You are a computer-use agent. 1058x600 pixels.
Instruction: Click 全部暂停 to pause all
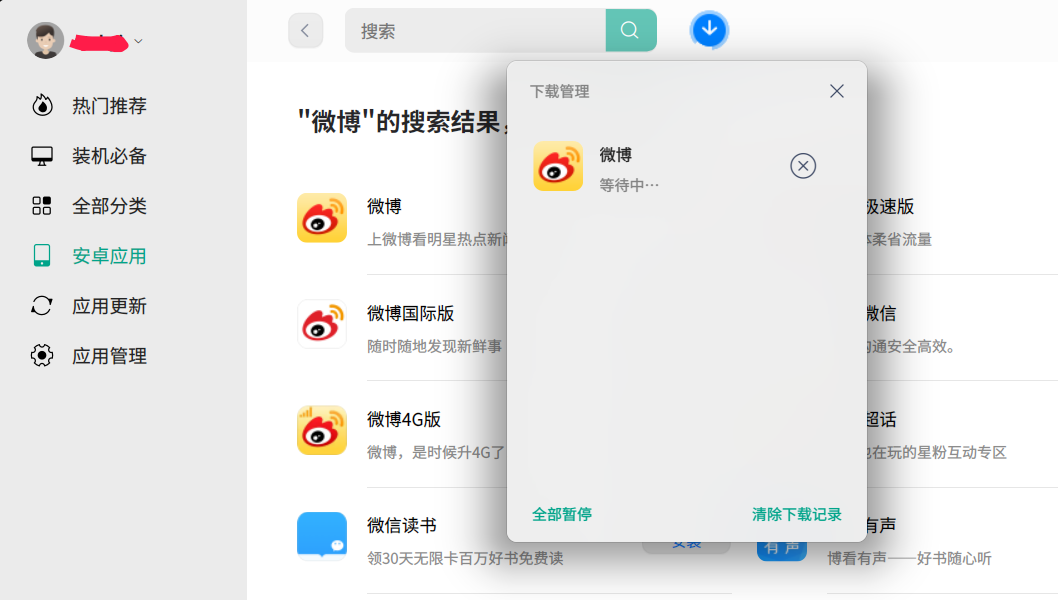coord(561,514)
